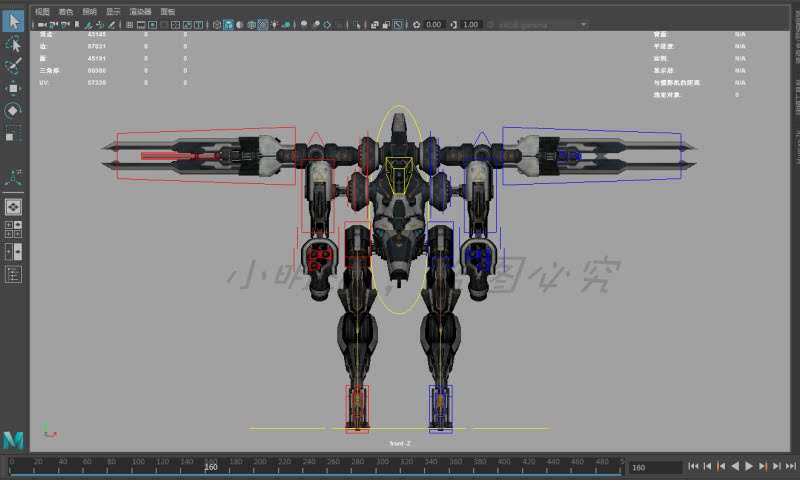The width and height of the screenshot is (800, 480).
Task: Open the 着色 (Shading) panel menu
Action: [x=66, y=11]
